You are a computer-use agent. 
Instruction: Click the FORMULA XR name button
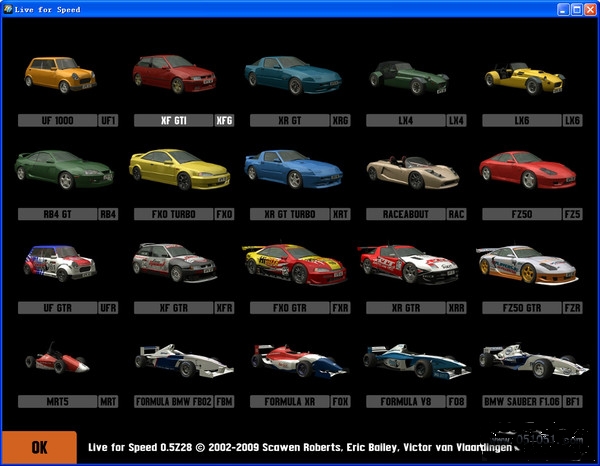[x=290, y=402]
